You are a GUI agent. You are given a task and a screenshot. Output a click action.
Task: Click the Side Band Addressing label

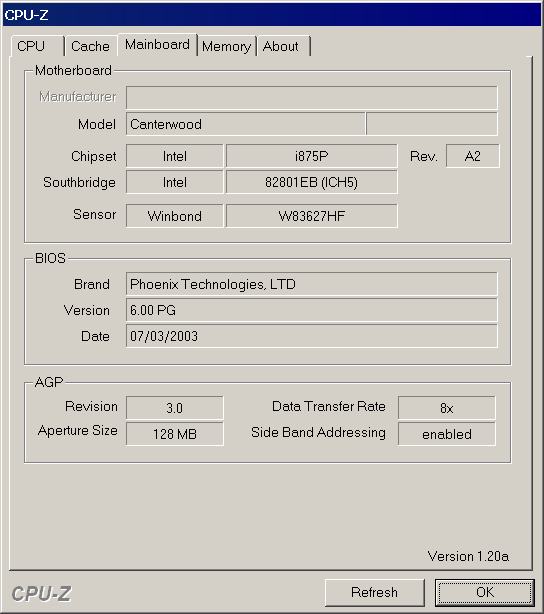click(x=318, y=433)
